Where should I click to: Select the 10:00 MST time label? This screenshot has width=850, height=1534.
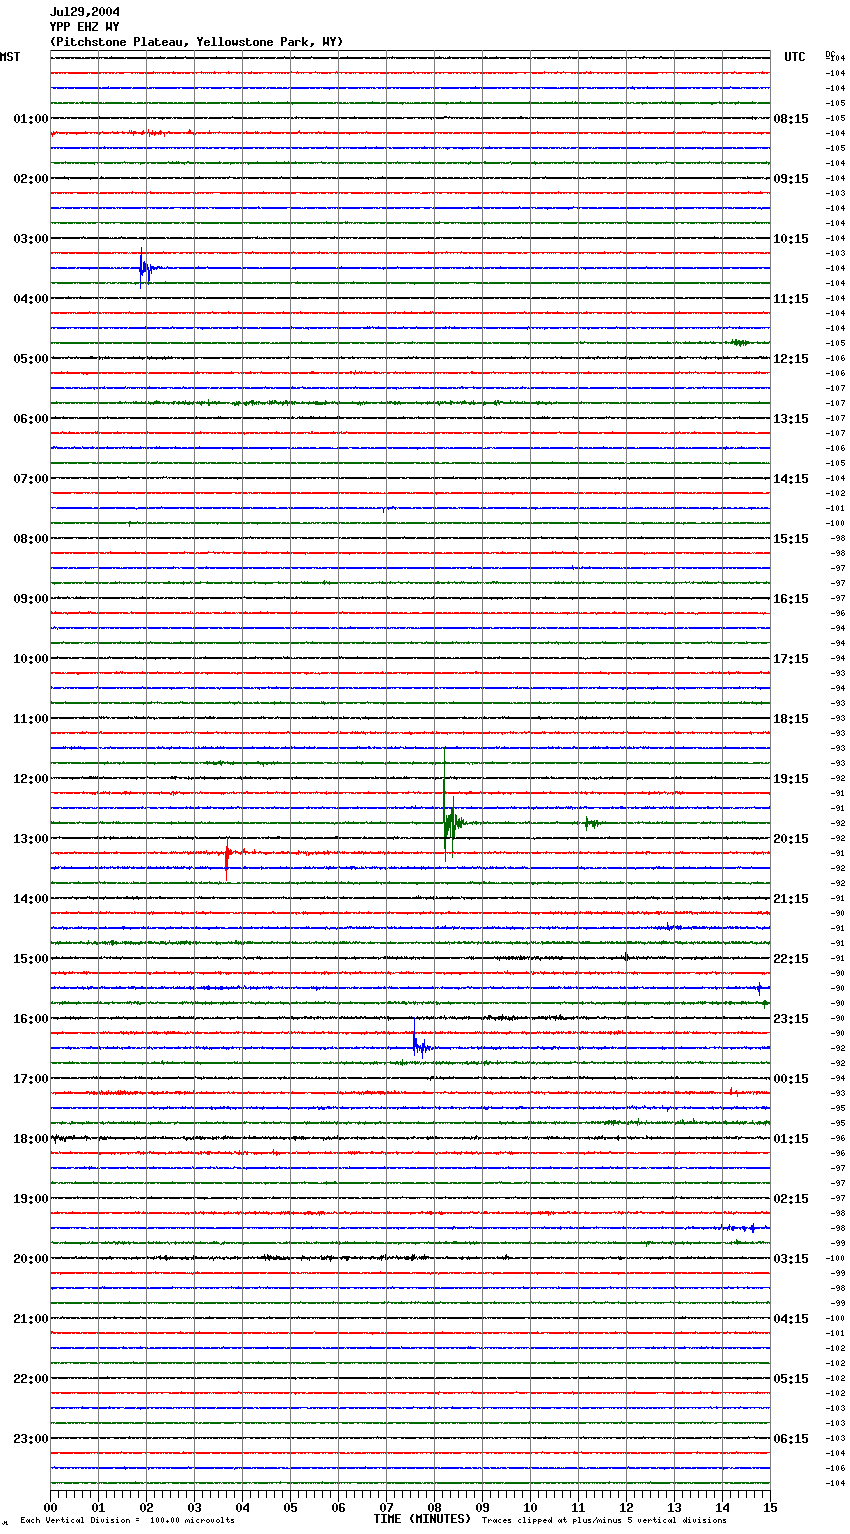[x=31, y=659]
